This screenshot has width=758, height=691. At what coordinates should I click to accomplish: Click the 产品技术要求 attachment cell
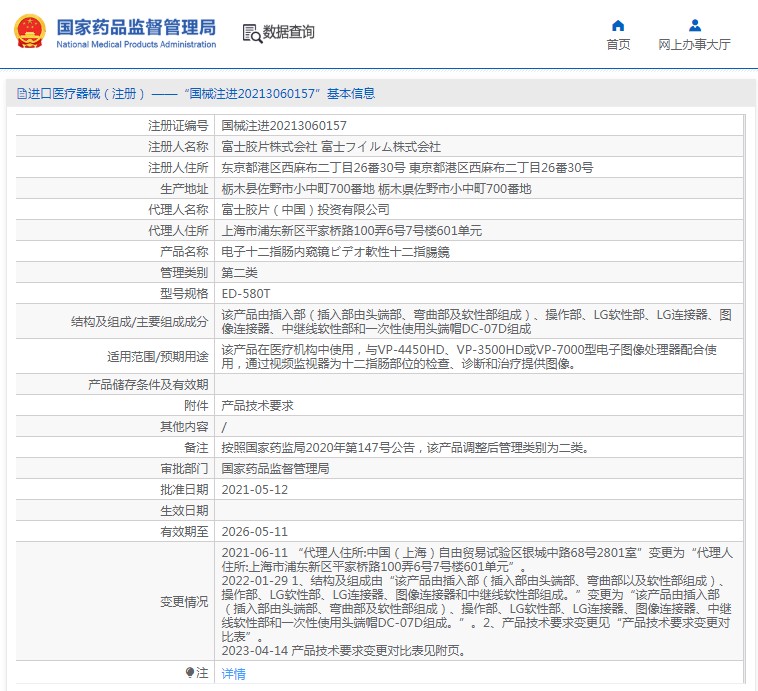click(x=256, y=406)
